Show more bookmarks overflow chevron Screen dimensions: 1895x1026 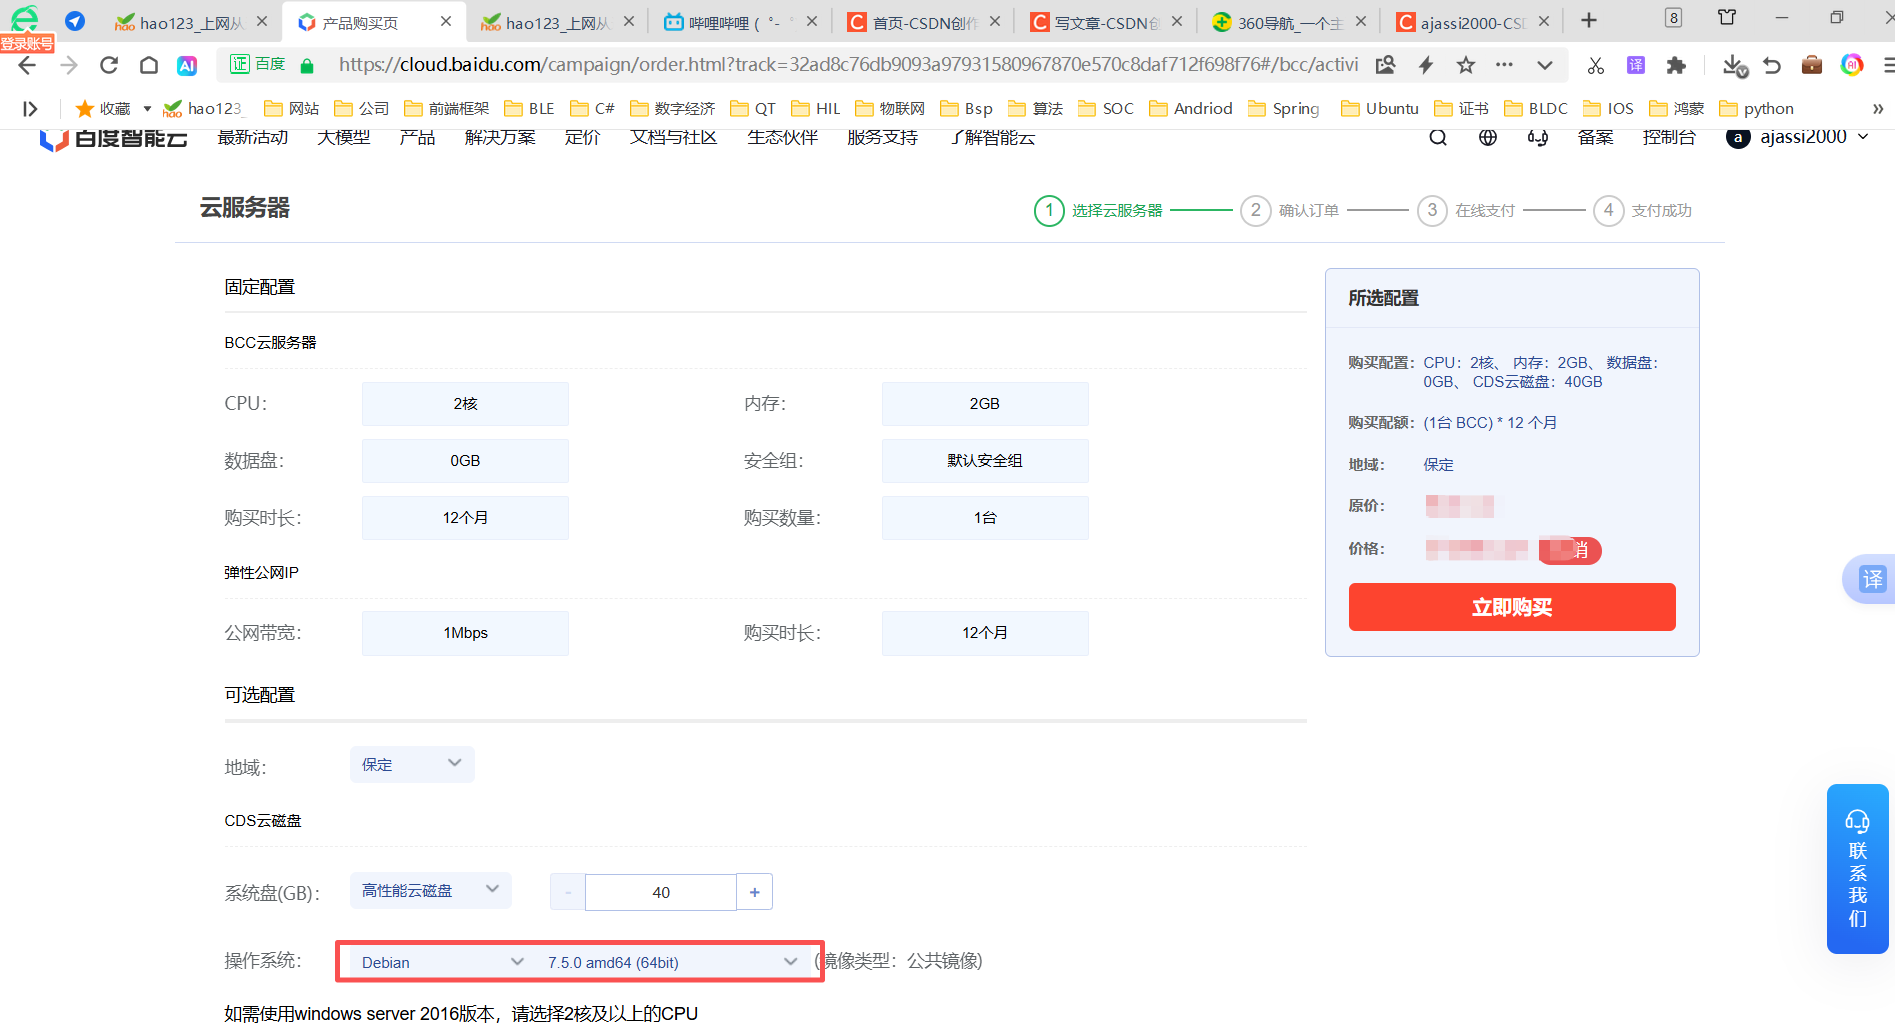pos(1877,108)
